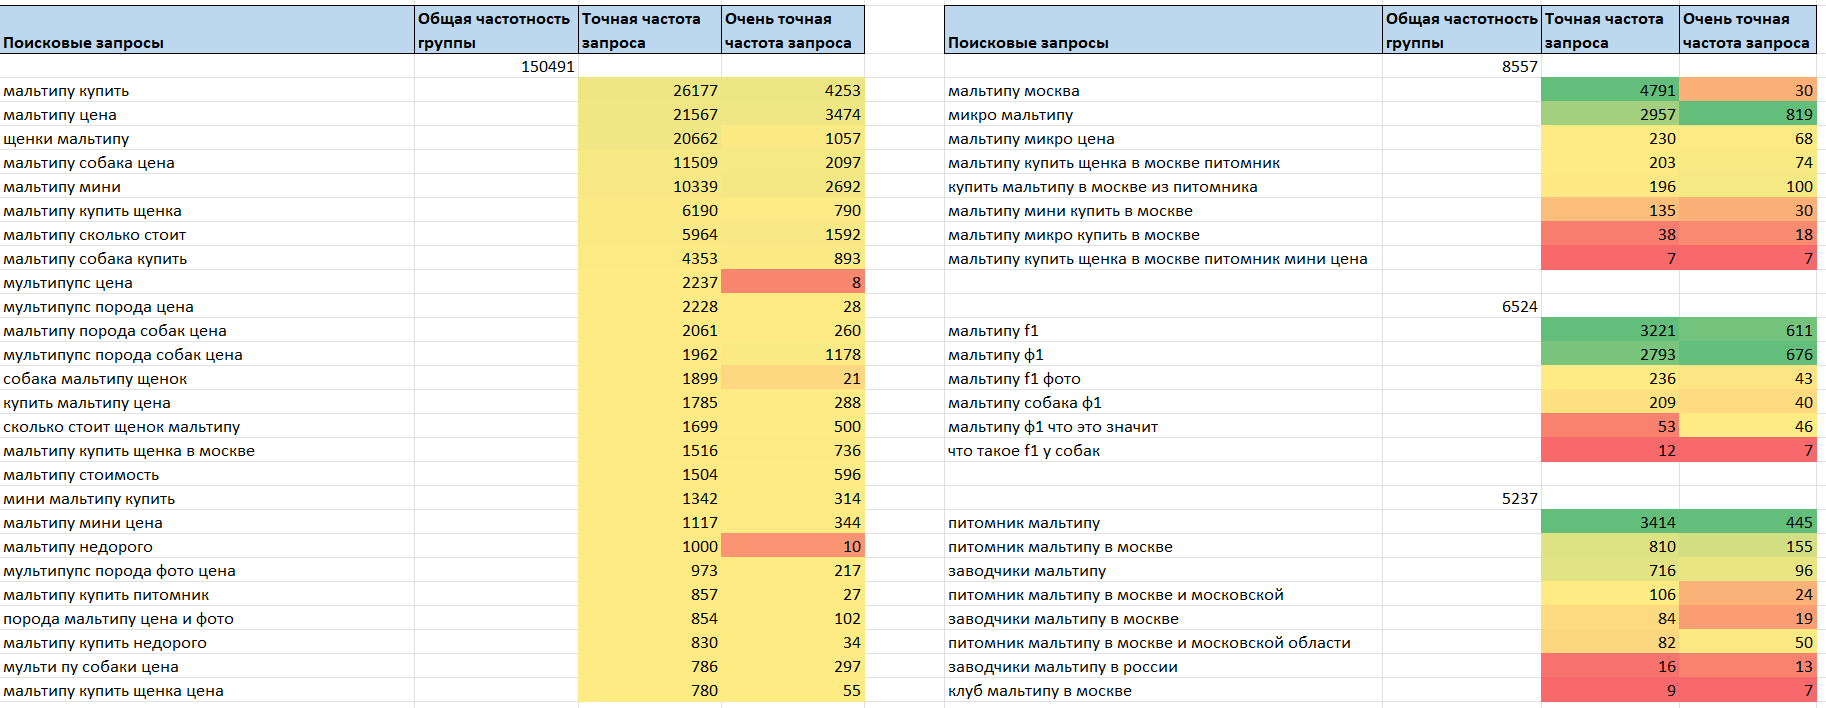1826x708 pixels.
Task: Click the cell showing 26177
Action: 650,90
